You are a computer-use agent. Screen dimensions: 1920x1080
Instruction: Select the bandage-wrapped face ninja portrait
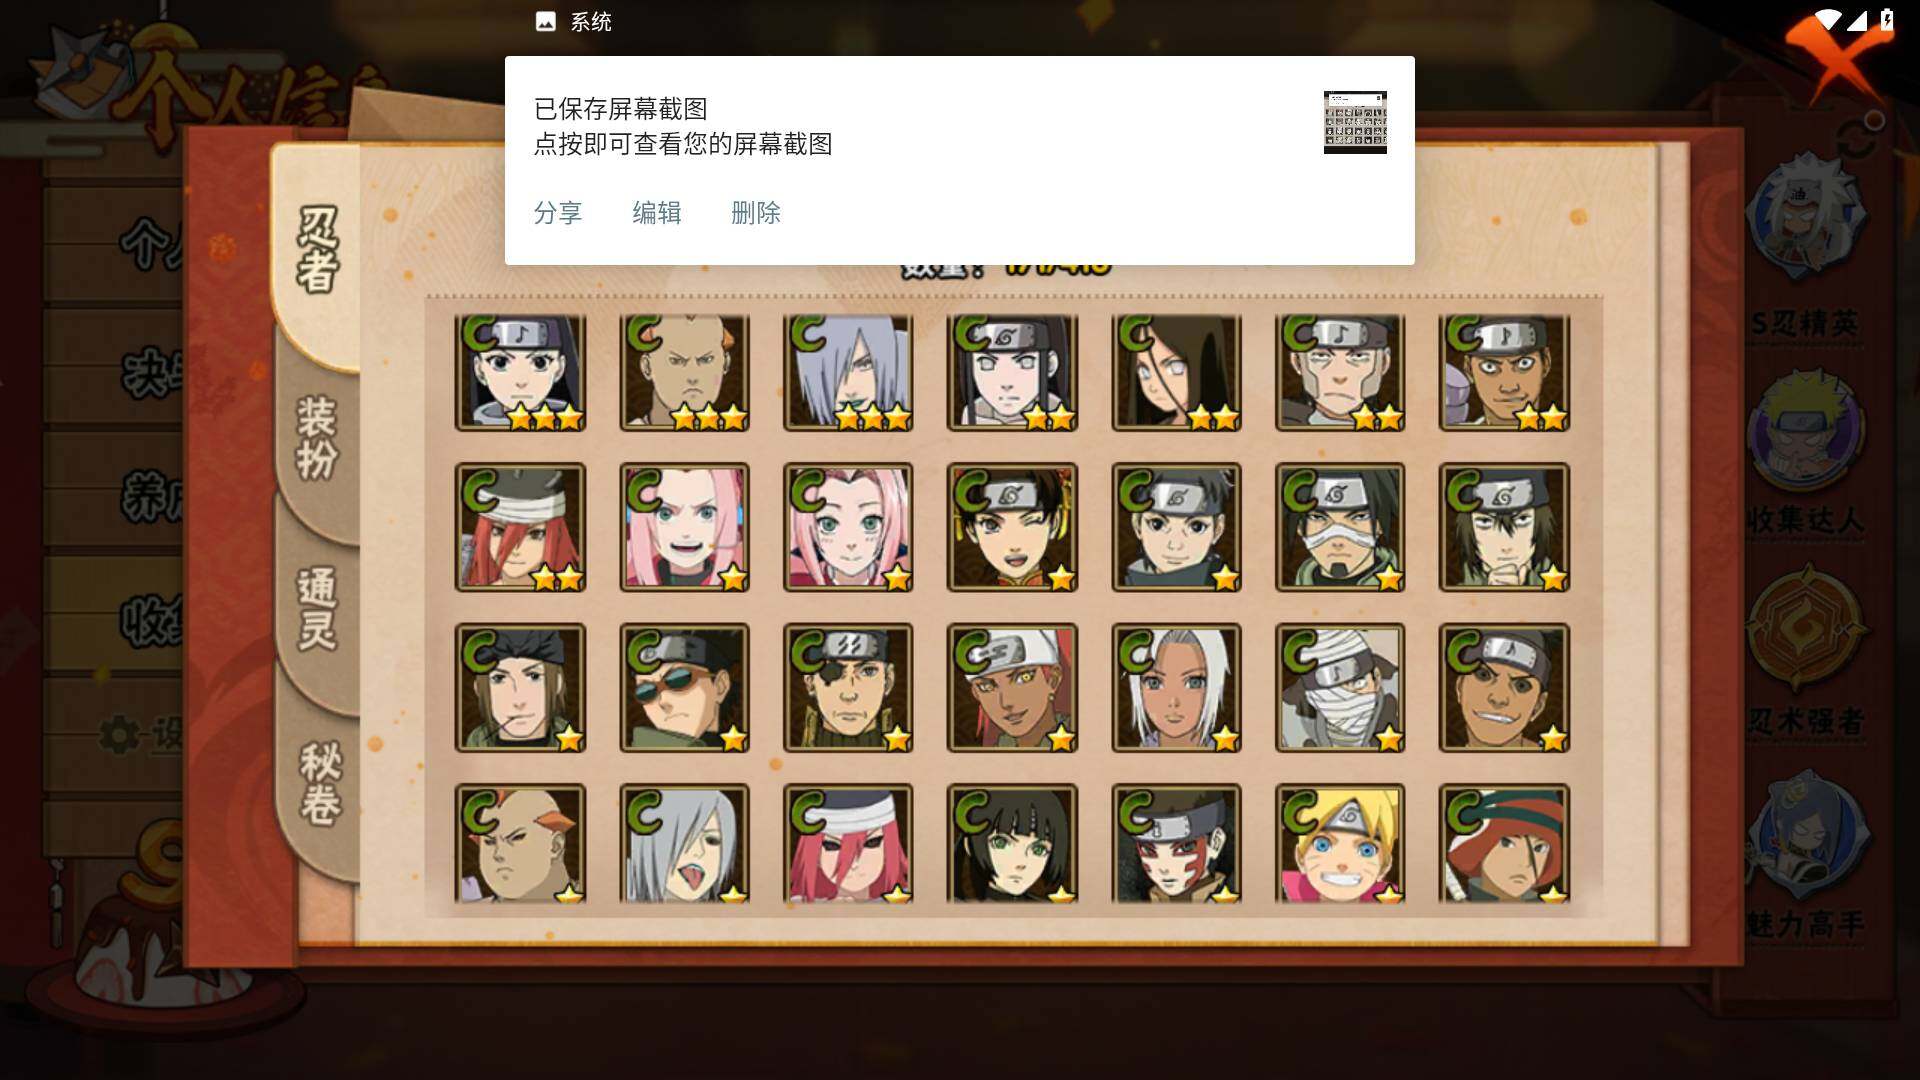pyautogui.click(x=1340, y=688)
